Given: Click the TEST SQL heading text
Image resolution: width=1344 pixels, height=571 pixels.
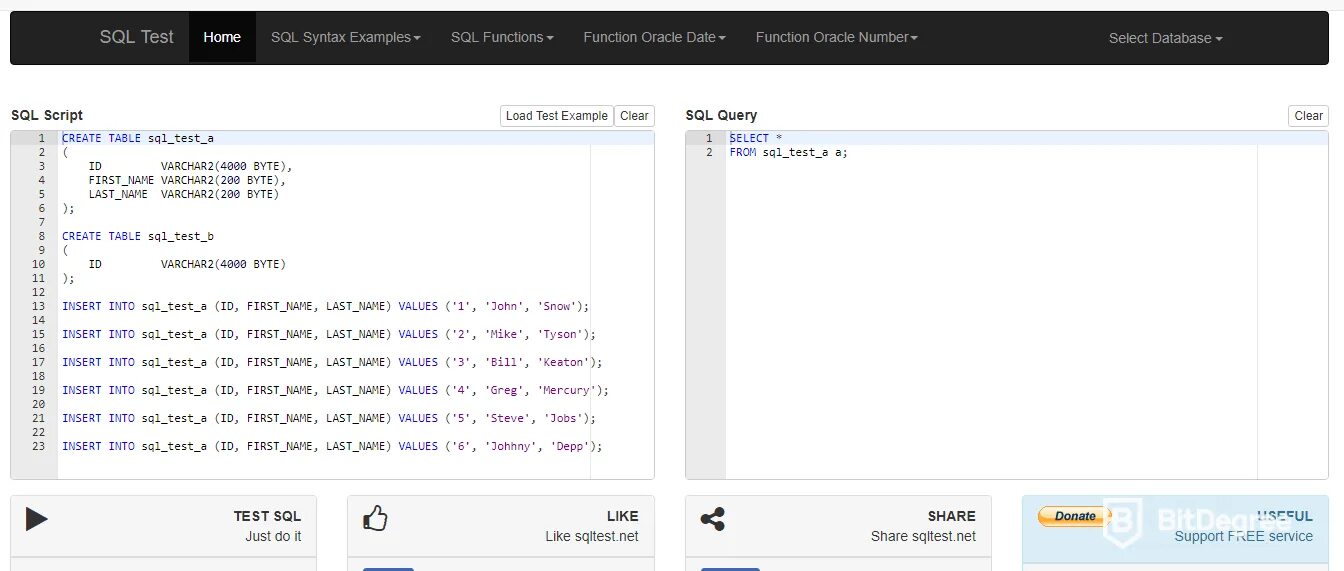Looking at the screenshot, I should [267, 516].
